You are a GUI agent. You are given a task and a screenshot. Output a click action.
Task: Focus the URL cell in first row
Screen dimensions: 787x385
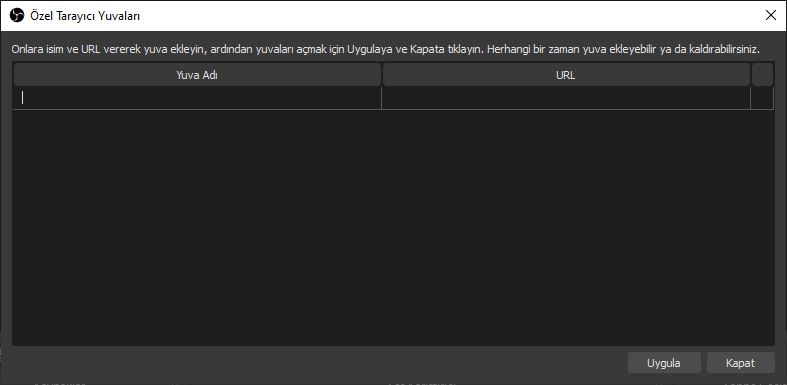tap(566, 98)
